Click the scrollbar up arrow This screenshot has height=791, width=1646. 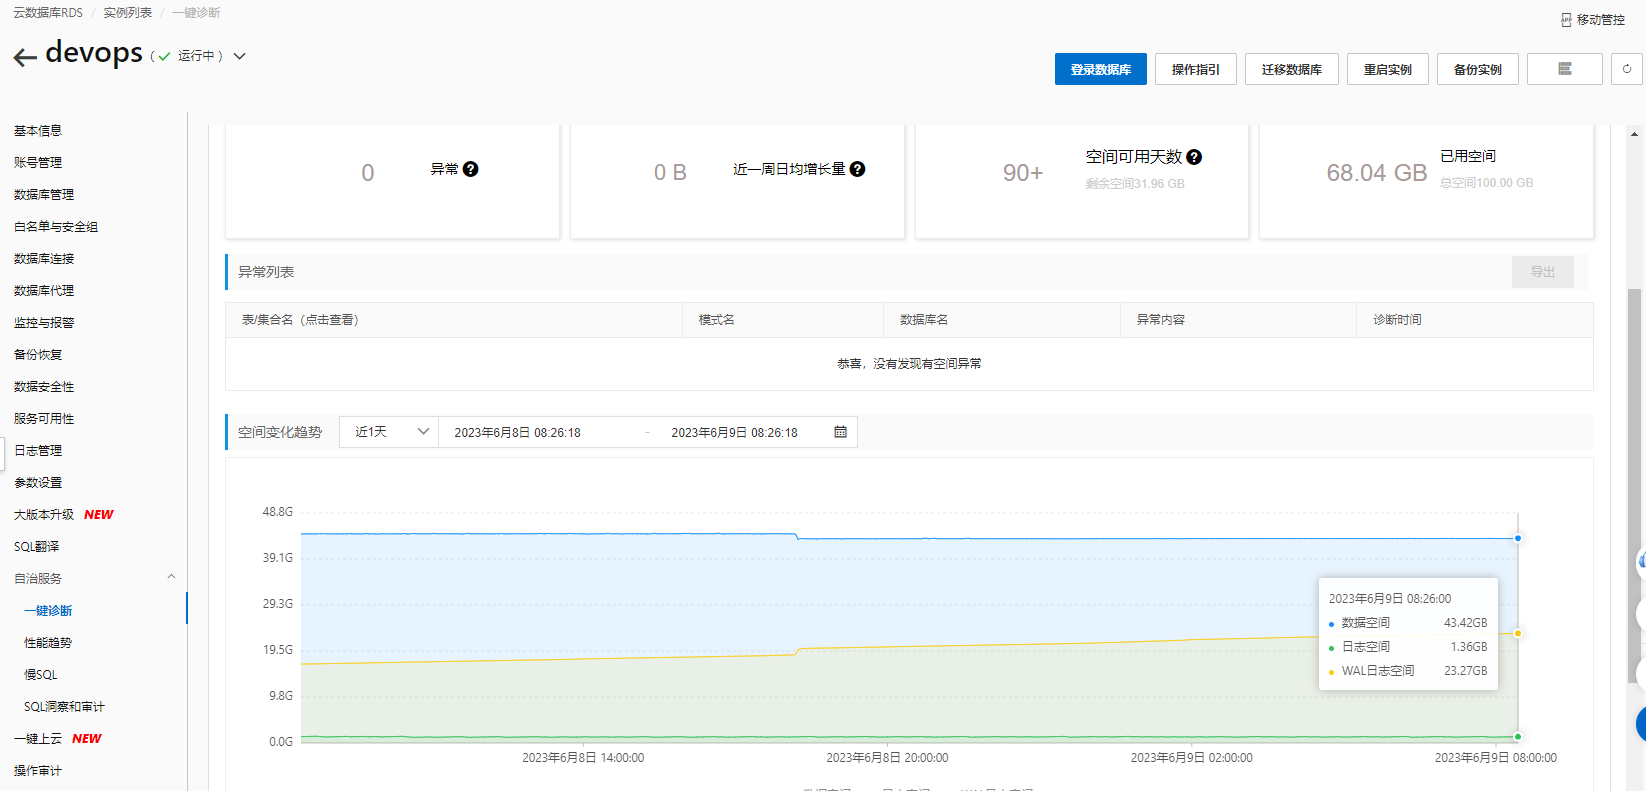coord(1634,133)
